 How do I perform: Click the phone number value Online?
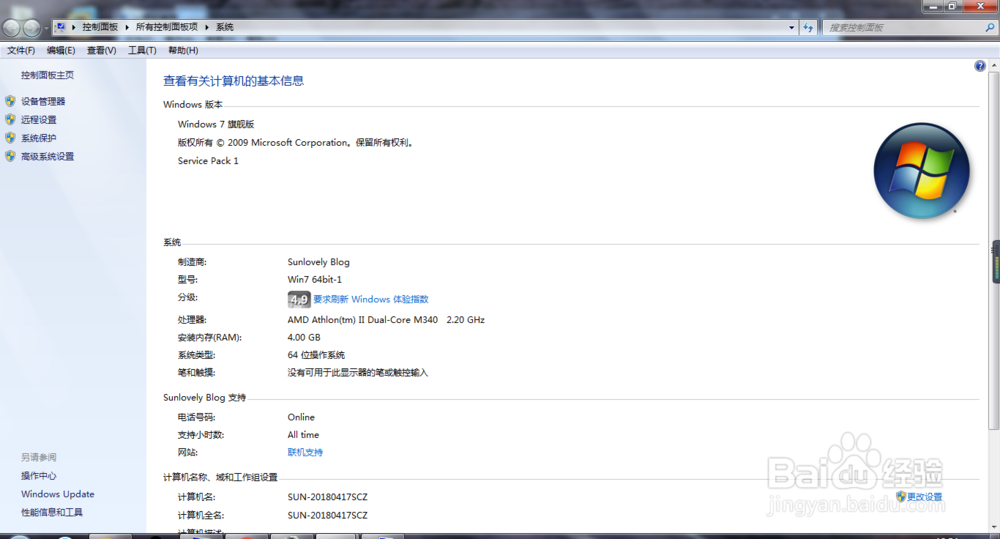(x=301, y=417)
